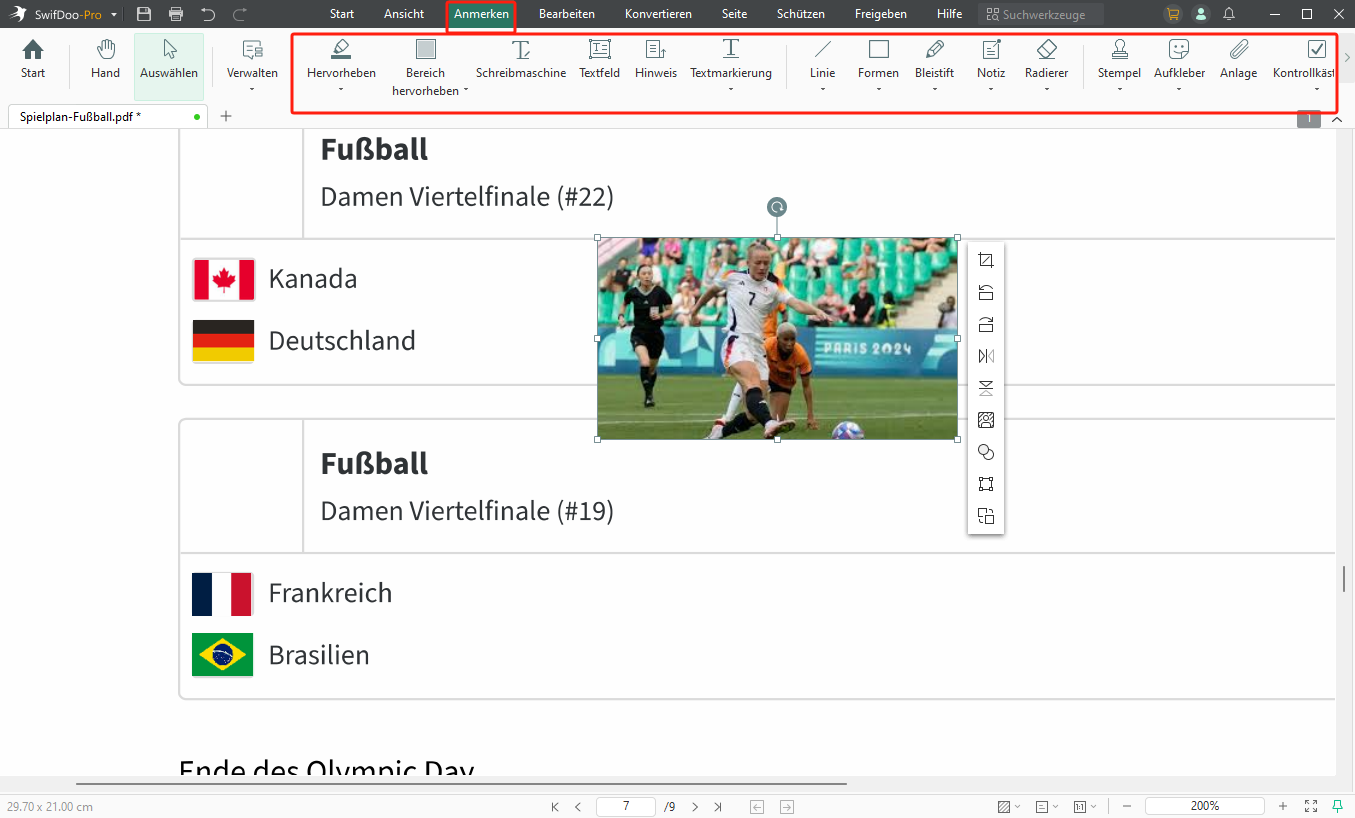This screenshot has width=1355, height=818.
Task: Flip the image horizontally
Action: coord(986,356)
